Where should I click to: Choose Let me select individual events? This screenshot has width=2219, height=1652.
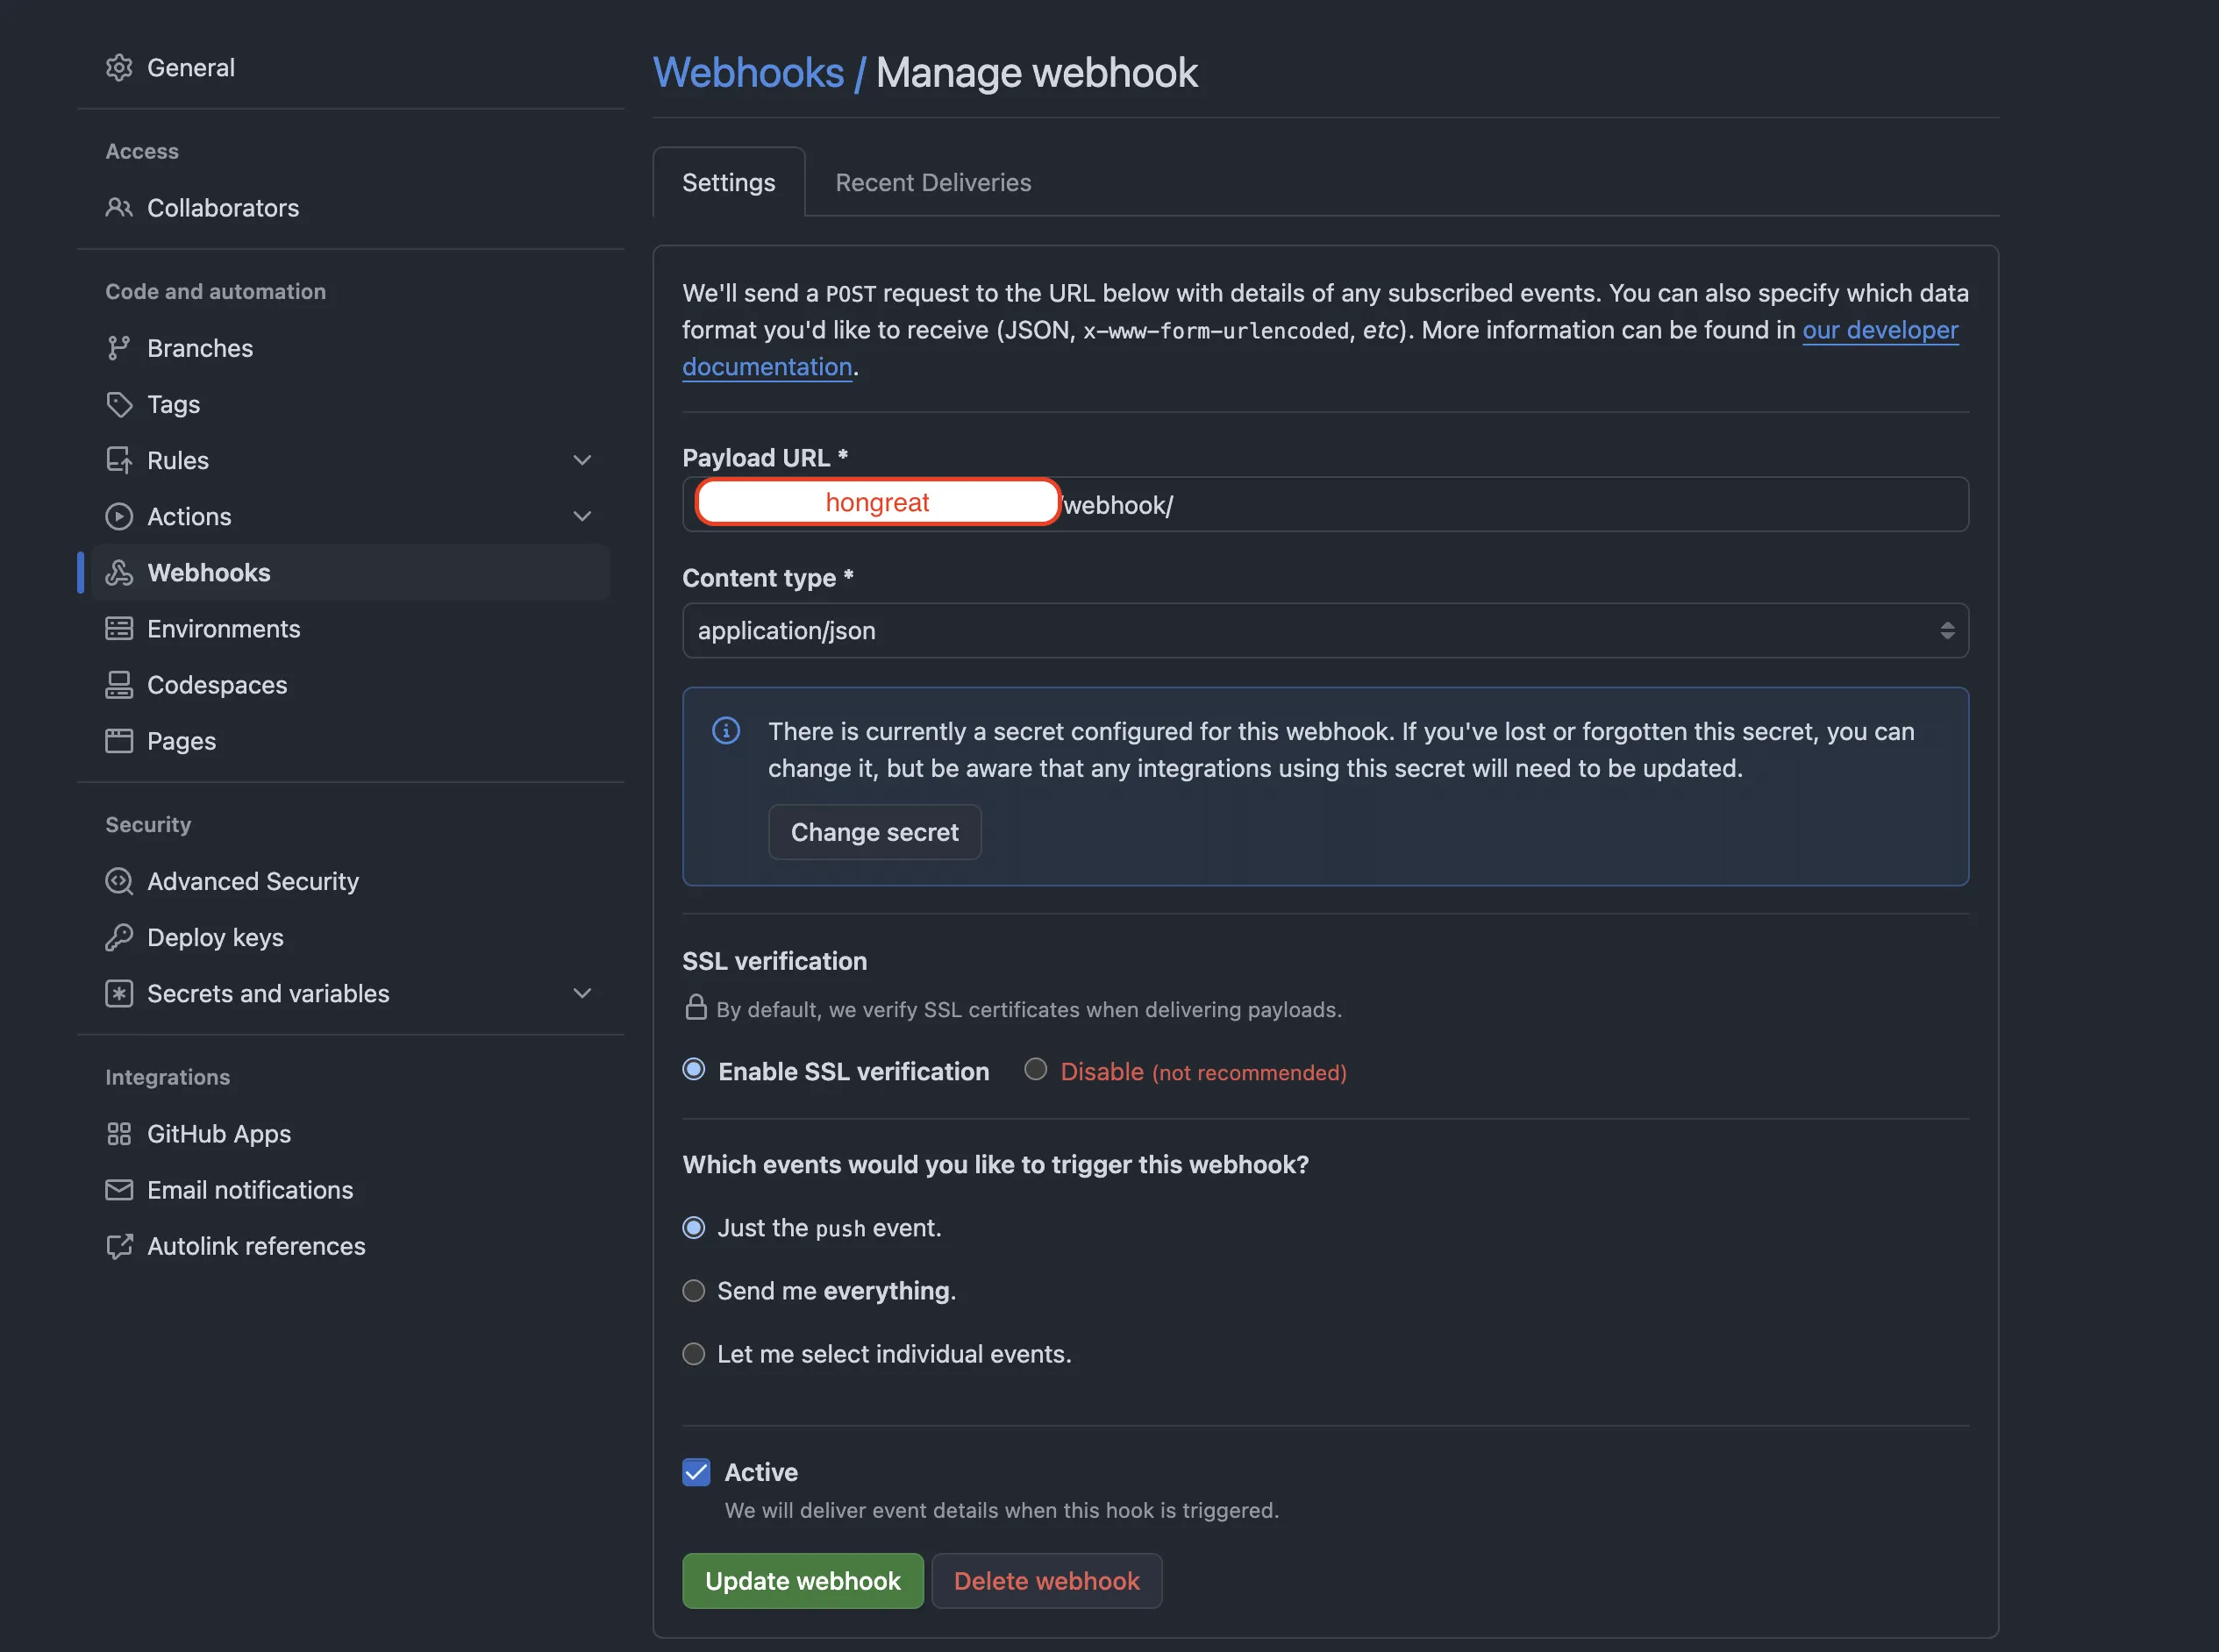click(693, 1354)
